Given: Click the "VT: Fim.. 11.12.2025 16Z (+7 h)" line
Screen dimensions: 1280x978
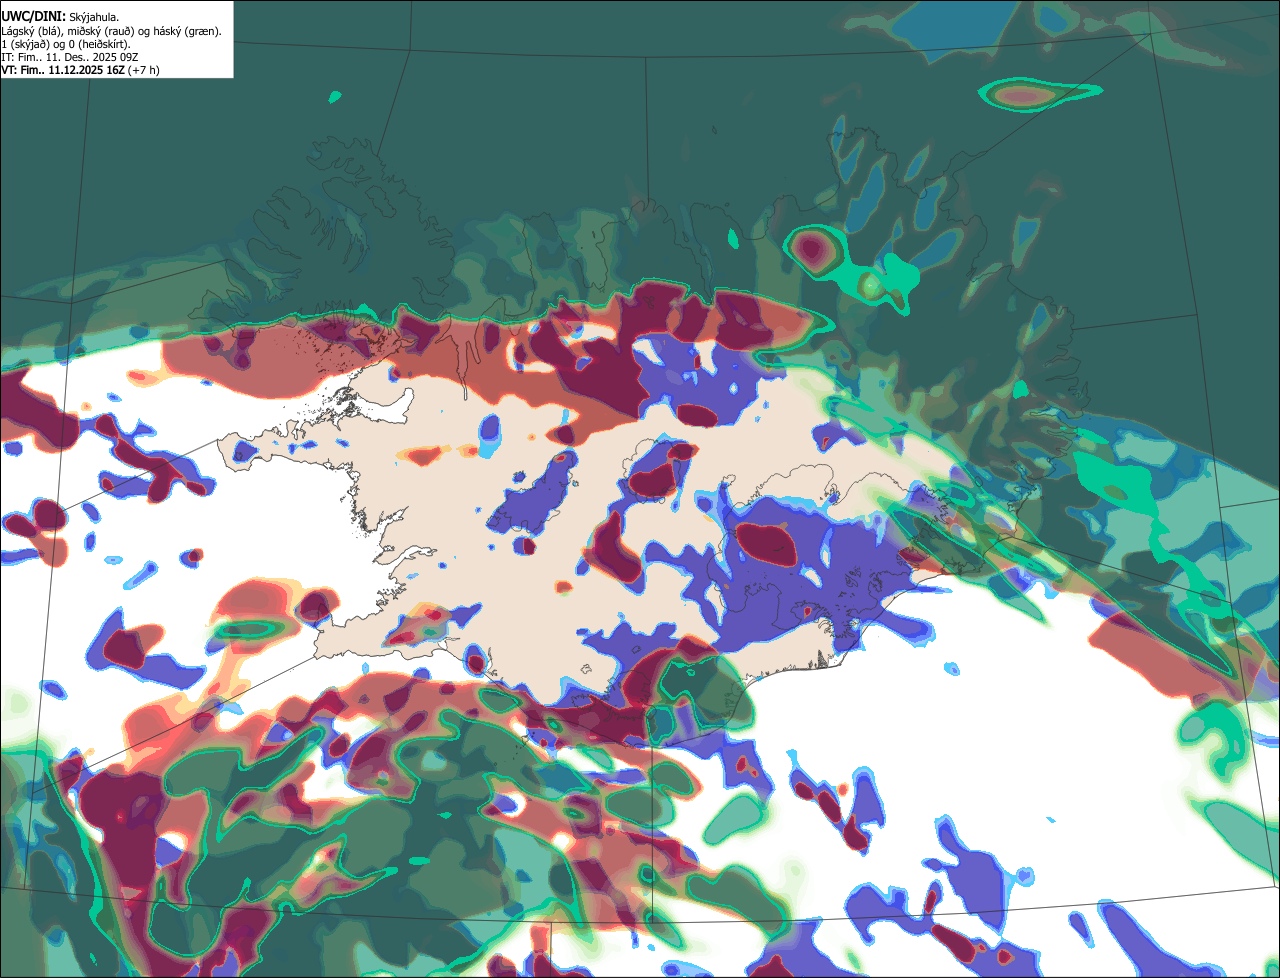Looking at the screenshot, I should tap(80, 70).
